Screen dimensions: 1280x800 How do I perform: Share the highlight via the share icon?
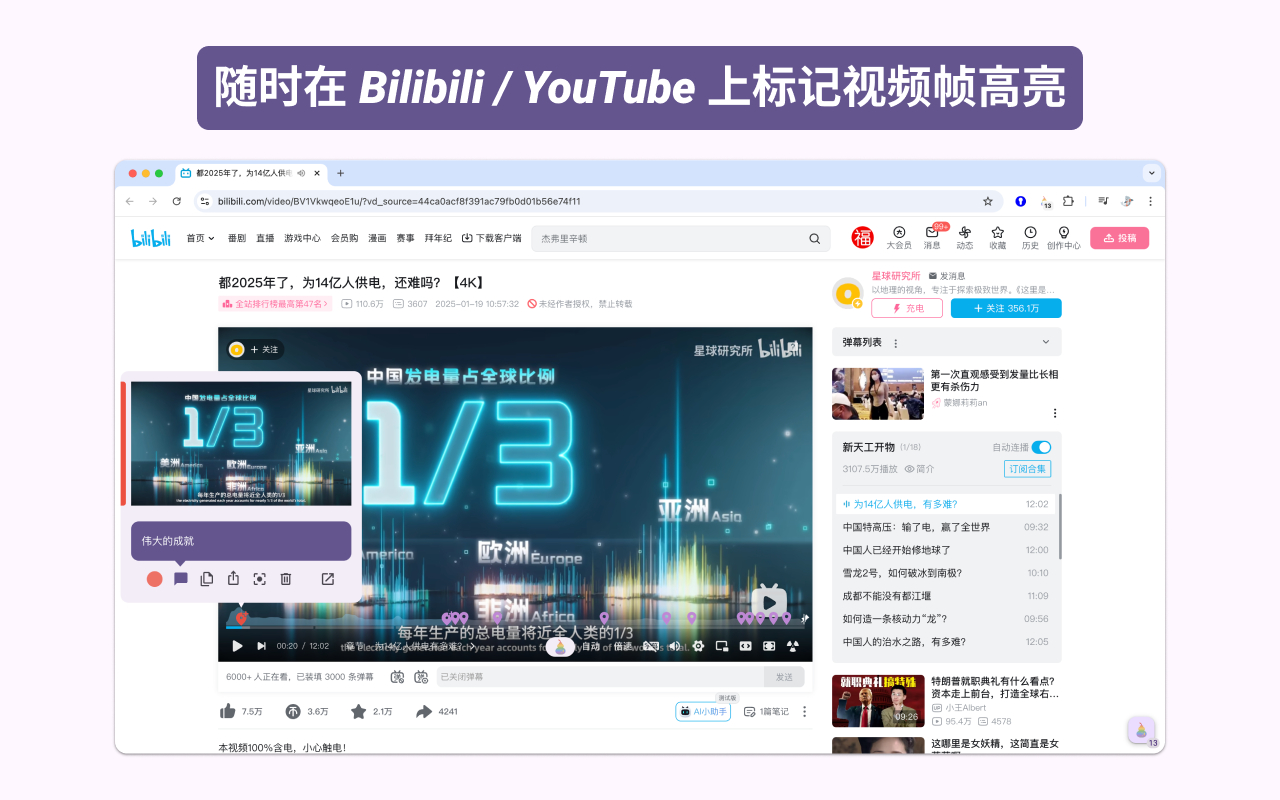point(233,578)
